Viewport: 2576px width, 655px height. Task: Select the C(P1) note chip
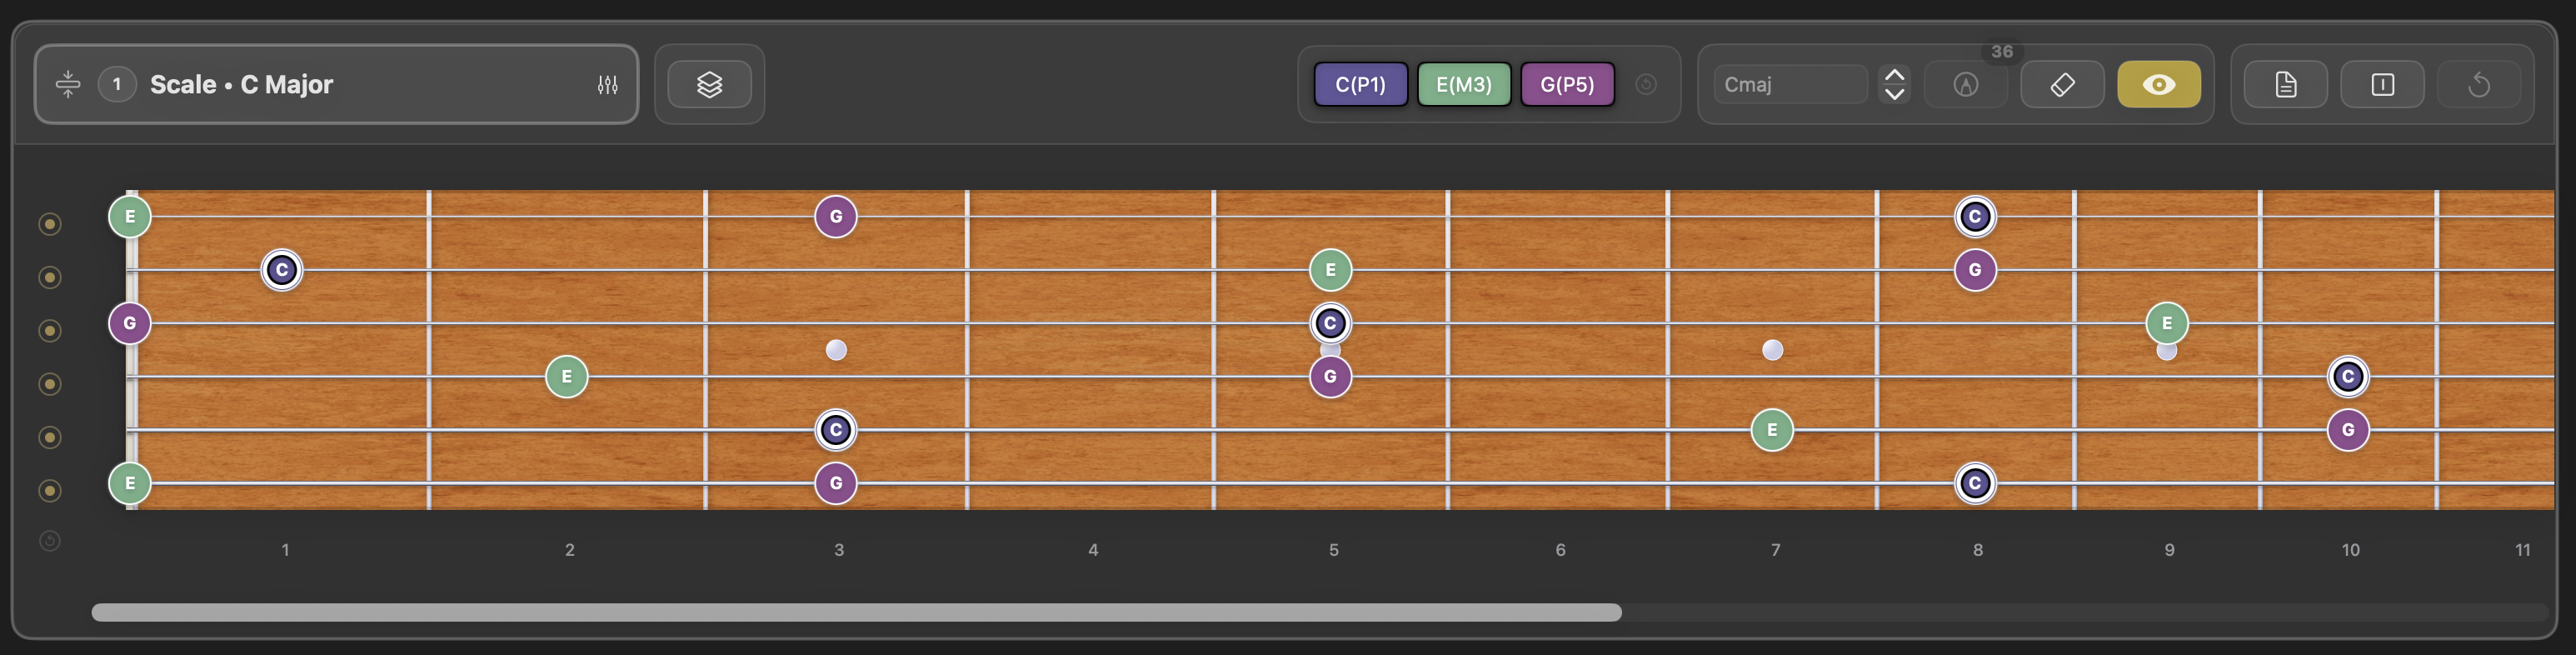[x=1361, y=85]
